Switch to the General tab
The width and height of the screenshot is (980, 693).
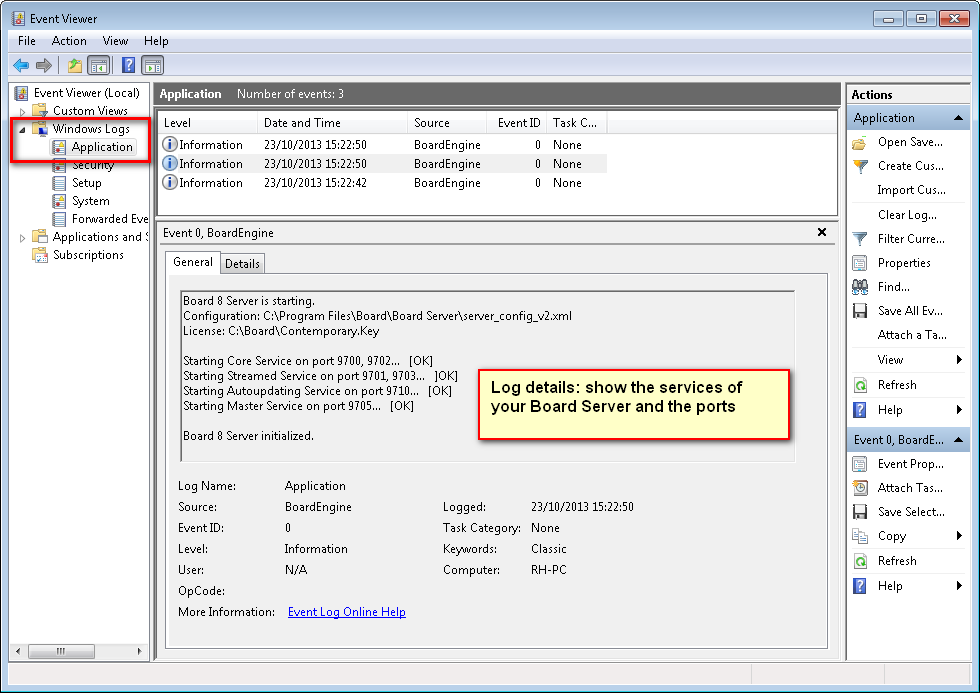tap(192, 262)
